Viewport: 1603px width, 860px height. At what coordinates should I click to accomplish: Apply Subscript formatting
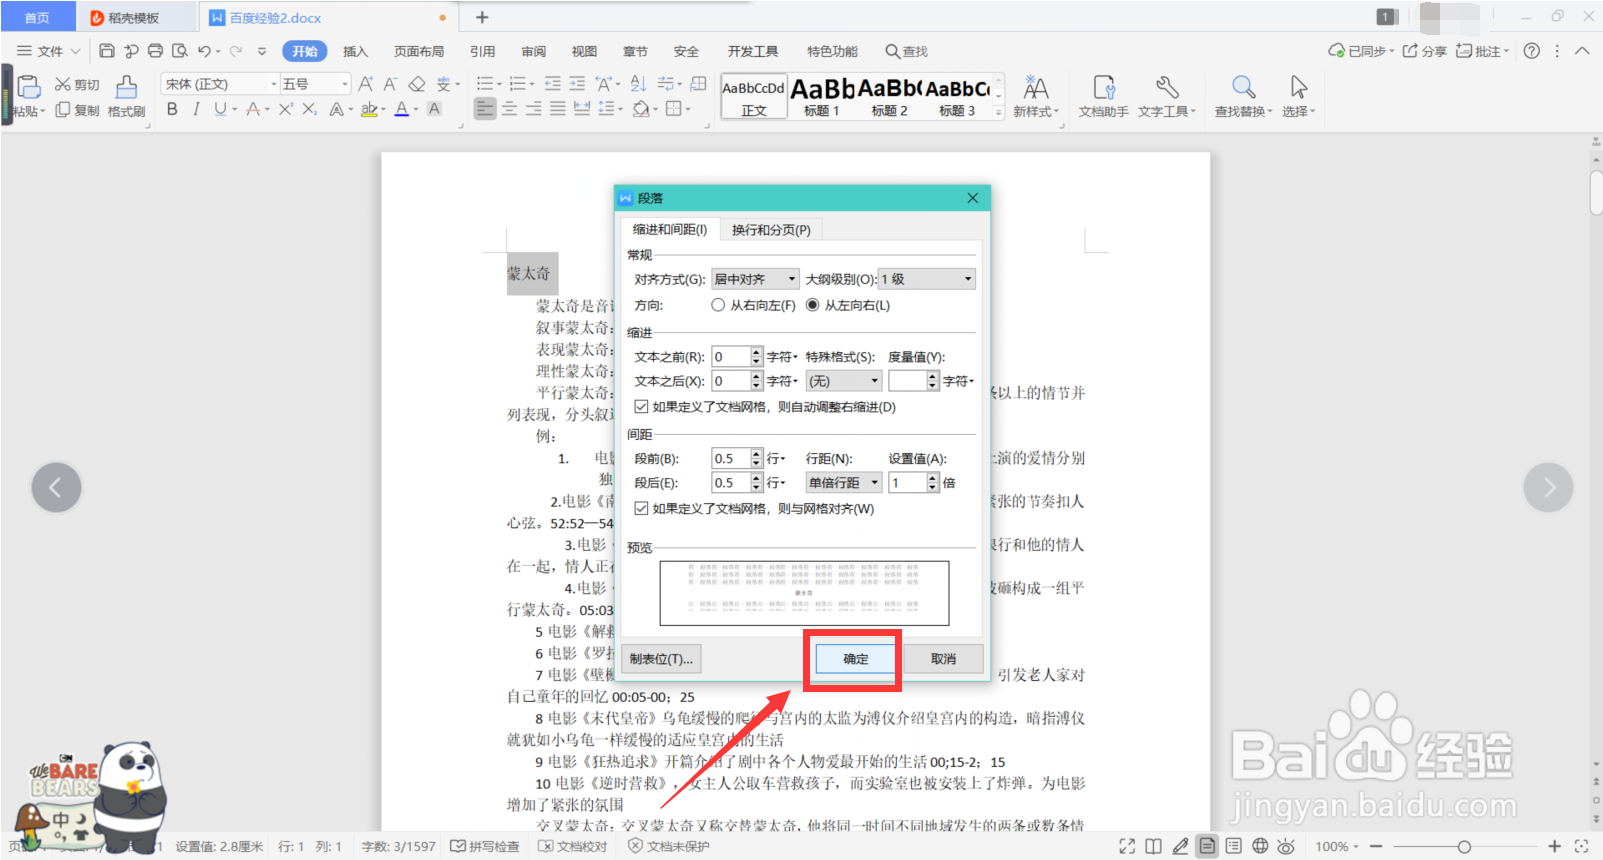point(310,109)
